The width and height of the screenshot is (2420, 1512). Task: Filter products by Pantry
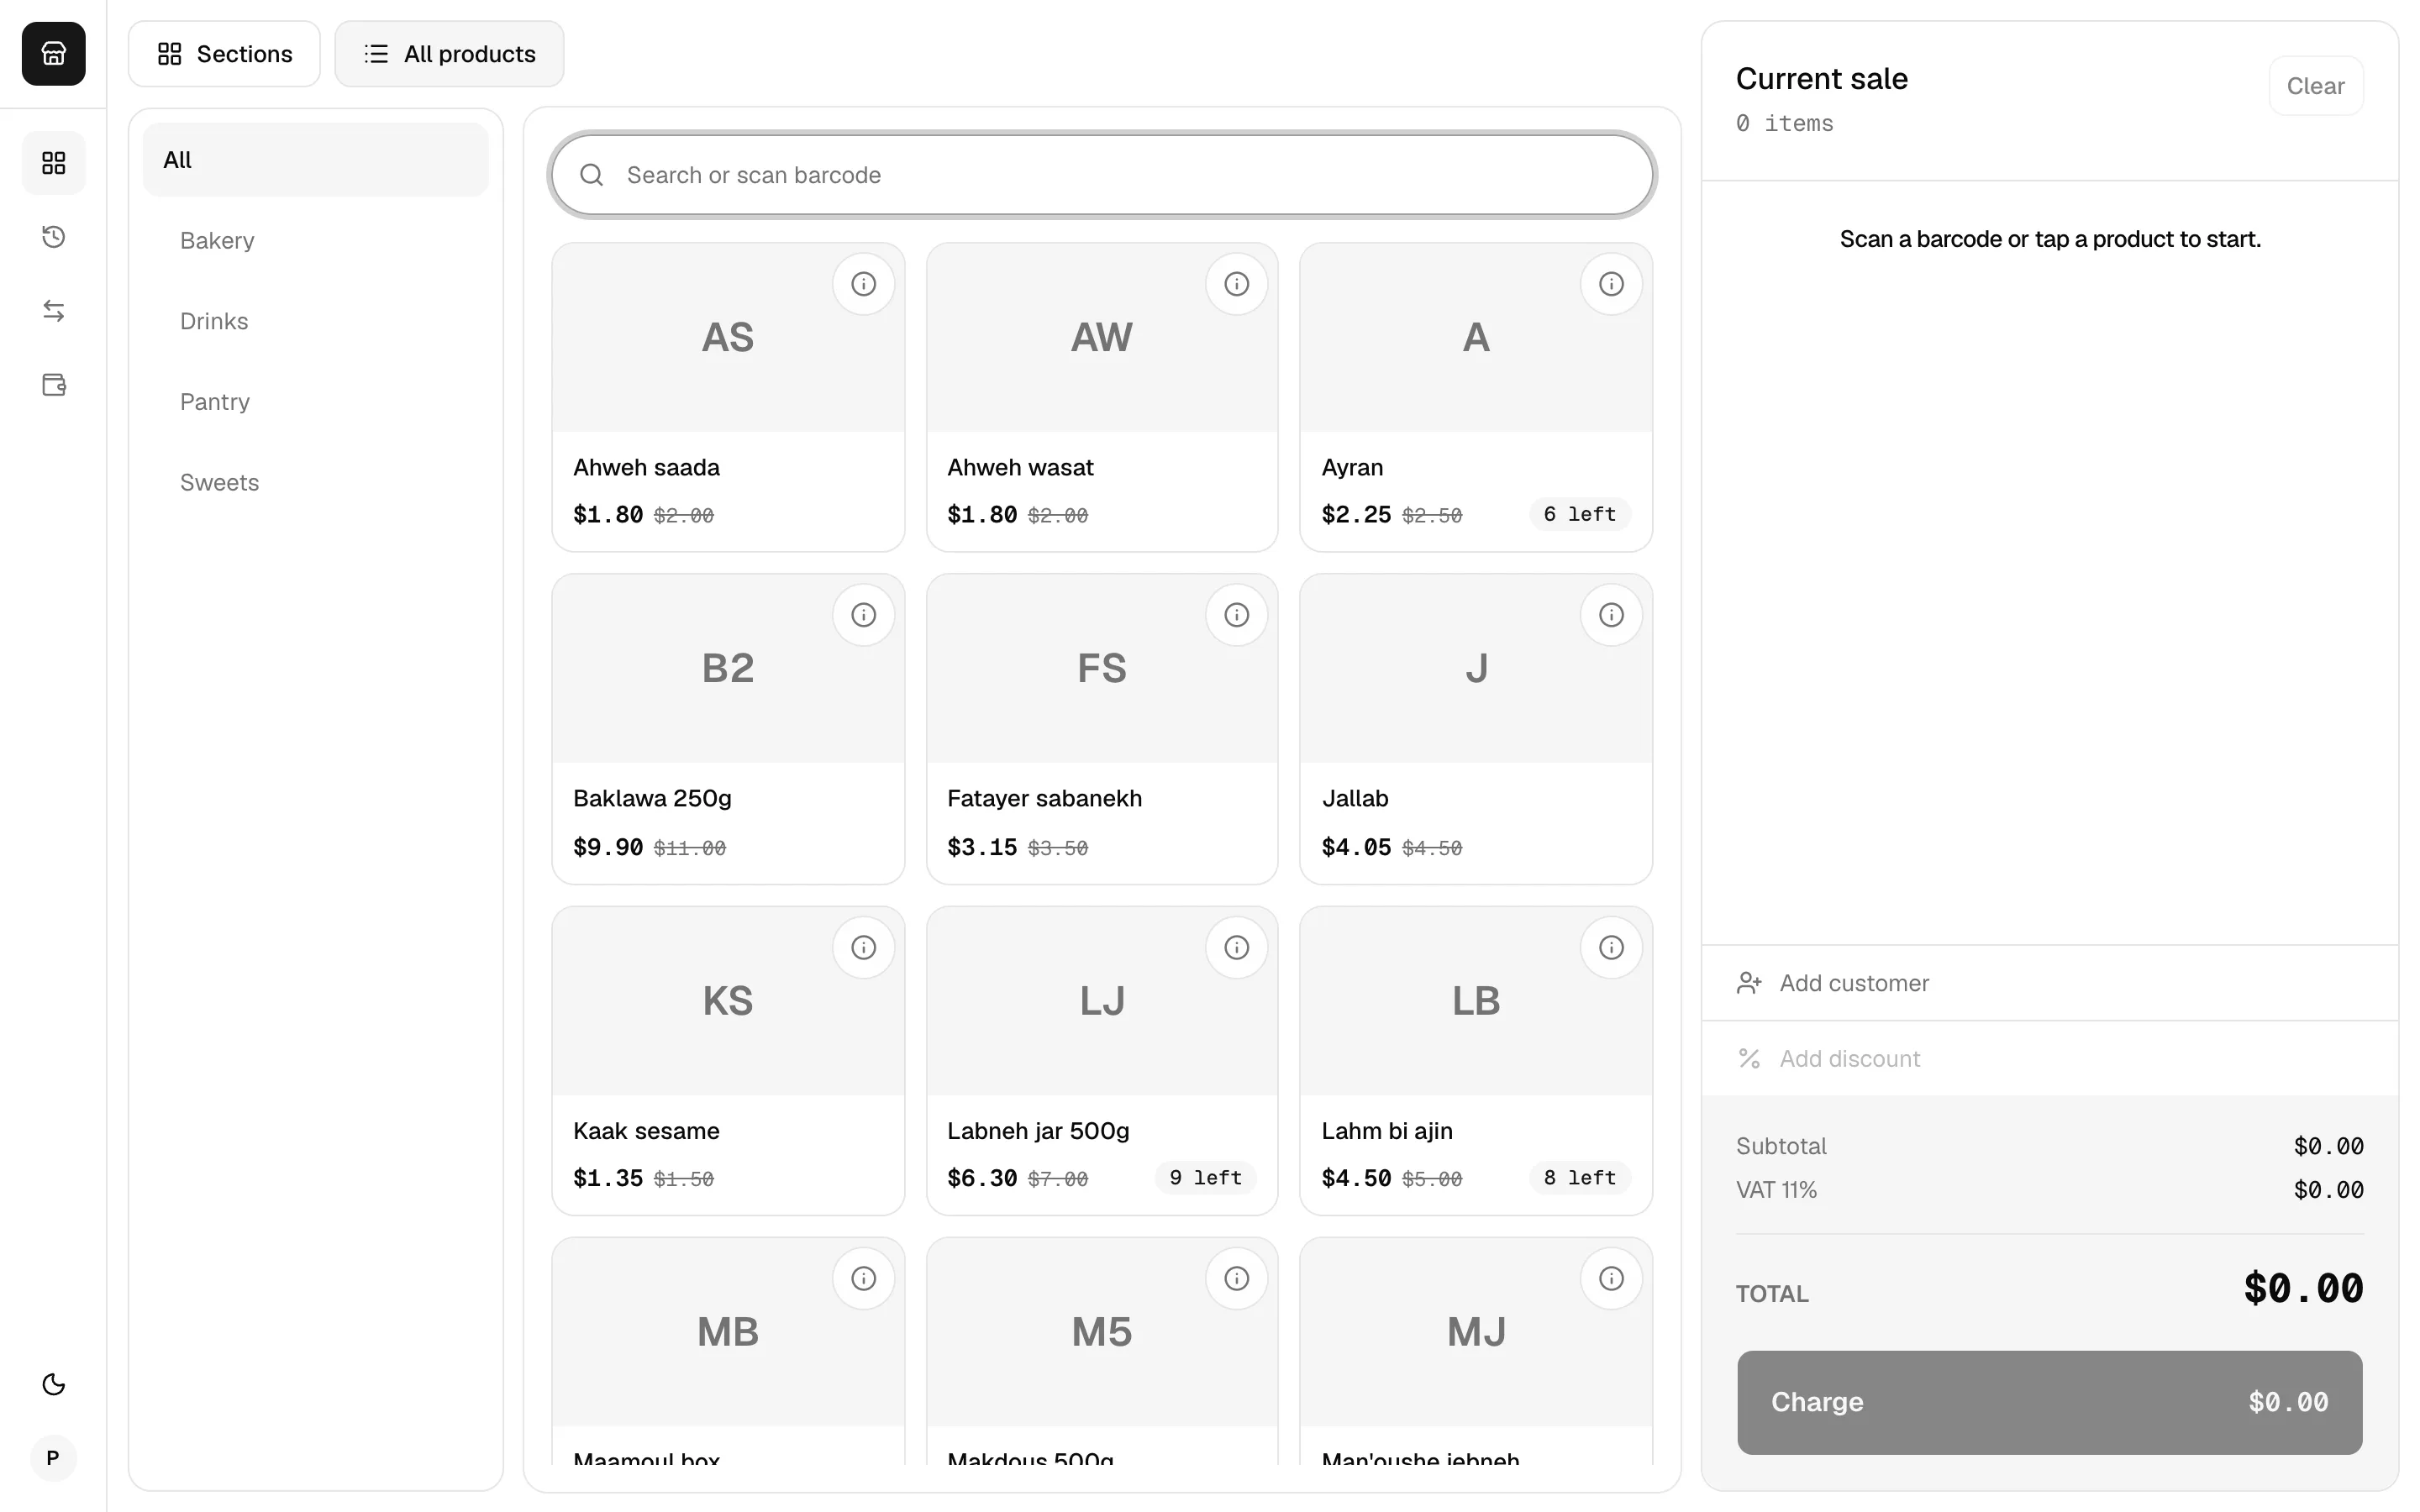[x=316, y=402]
